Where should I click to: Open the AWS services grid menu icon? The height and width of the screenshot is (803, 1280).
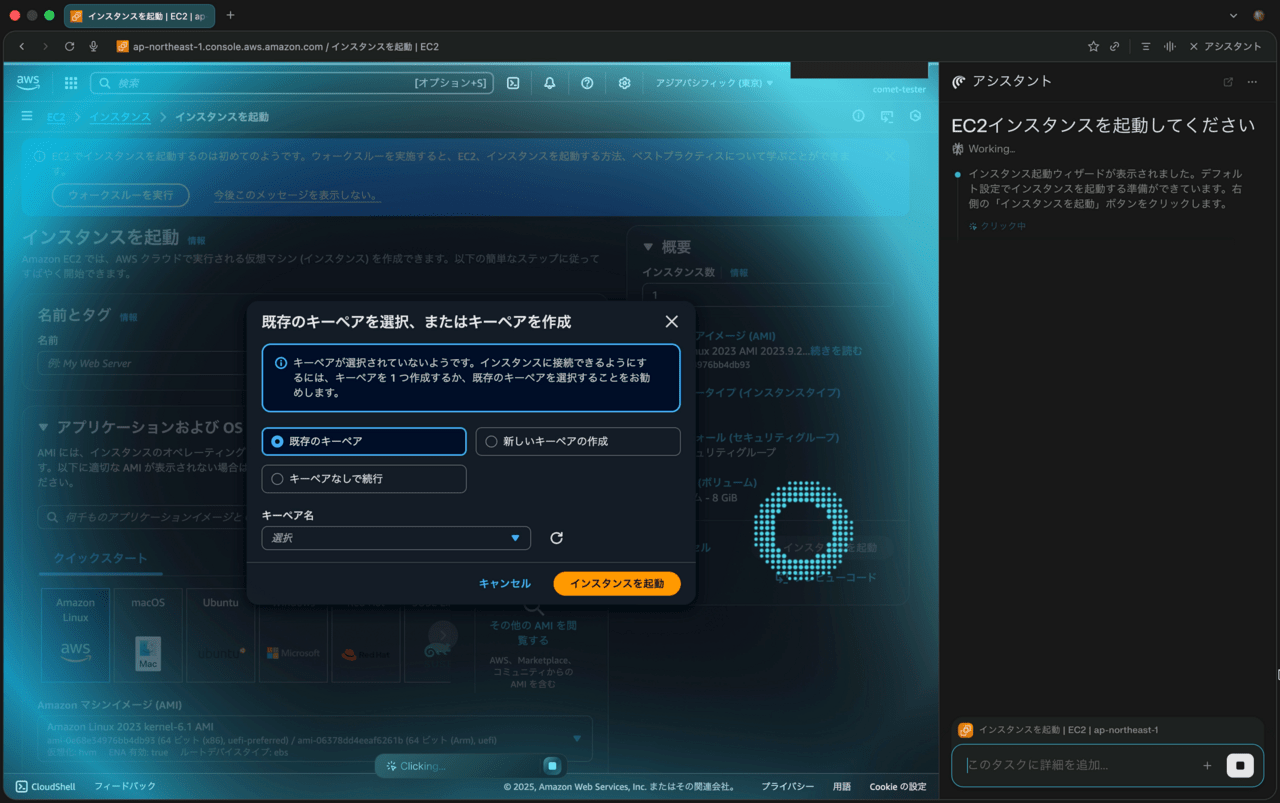[71, 83]
